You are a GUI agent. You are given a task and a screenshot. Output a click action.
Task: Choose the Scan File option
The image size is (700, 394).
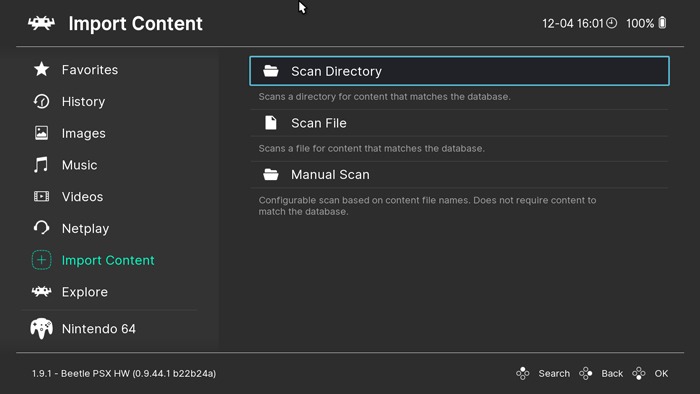(459, 123)
